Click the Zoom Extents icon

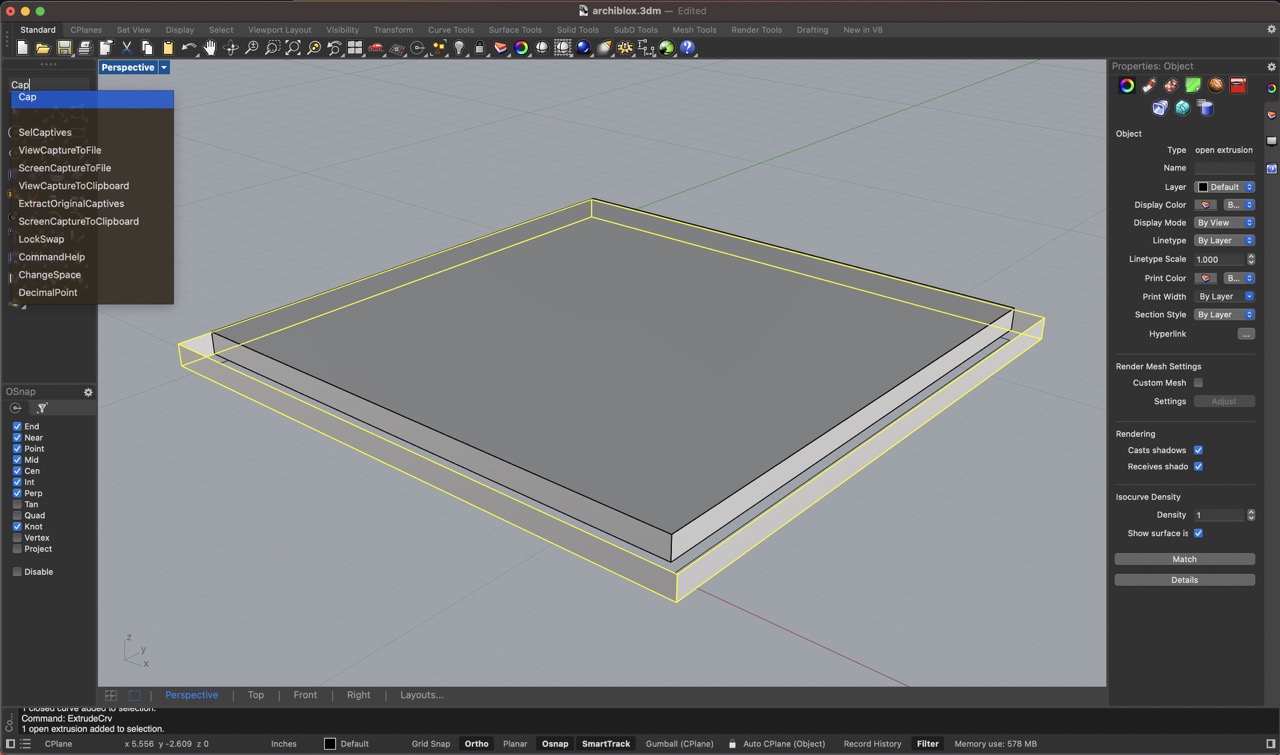(294, 48)
